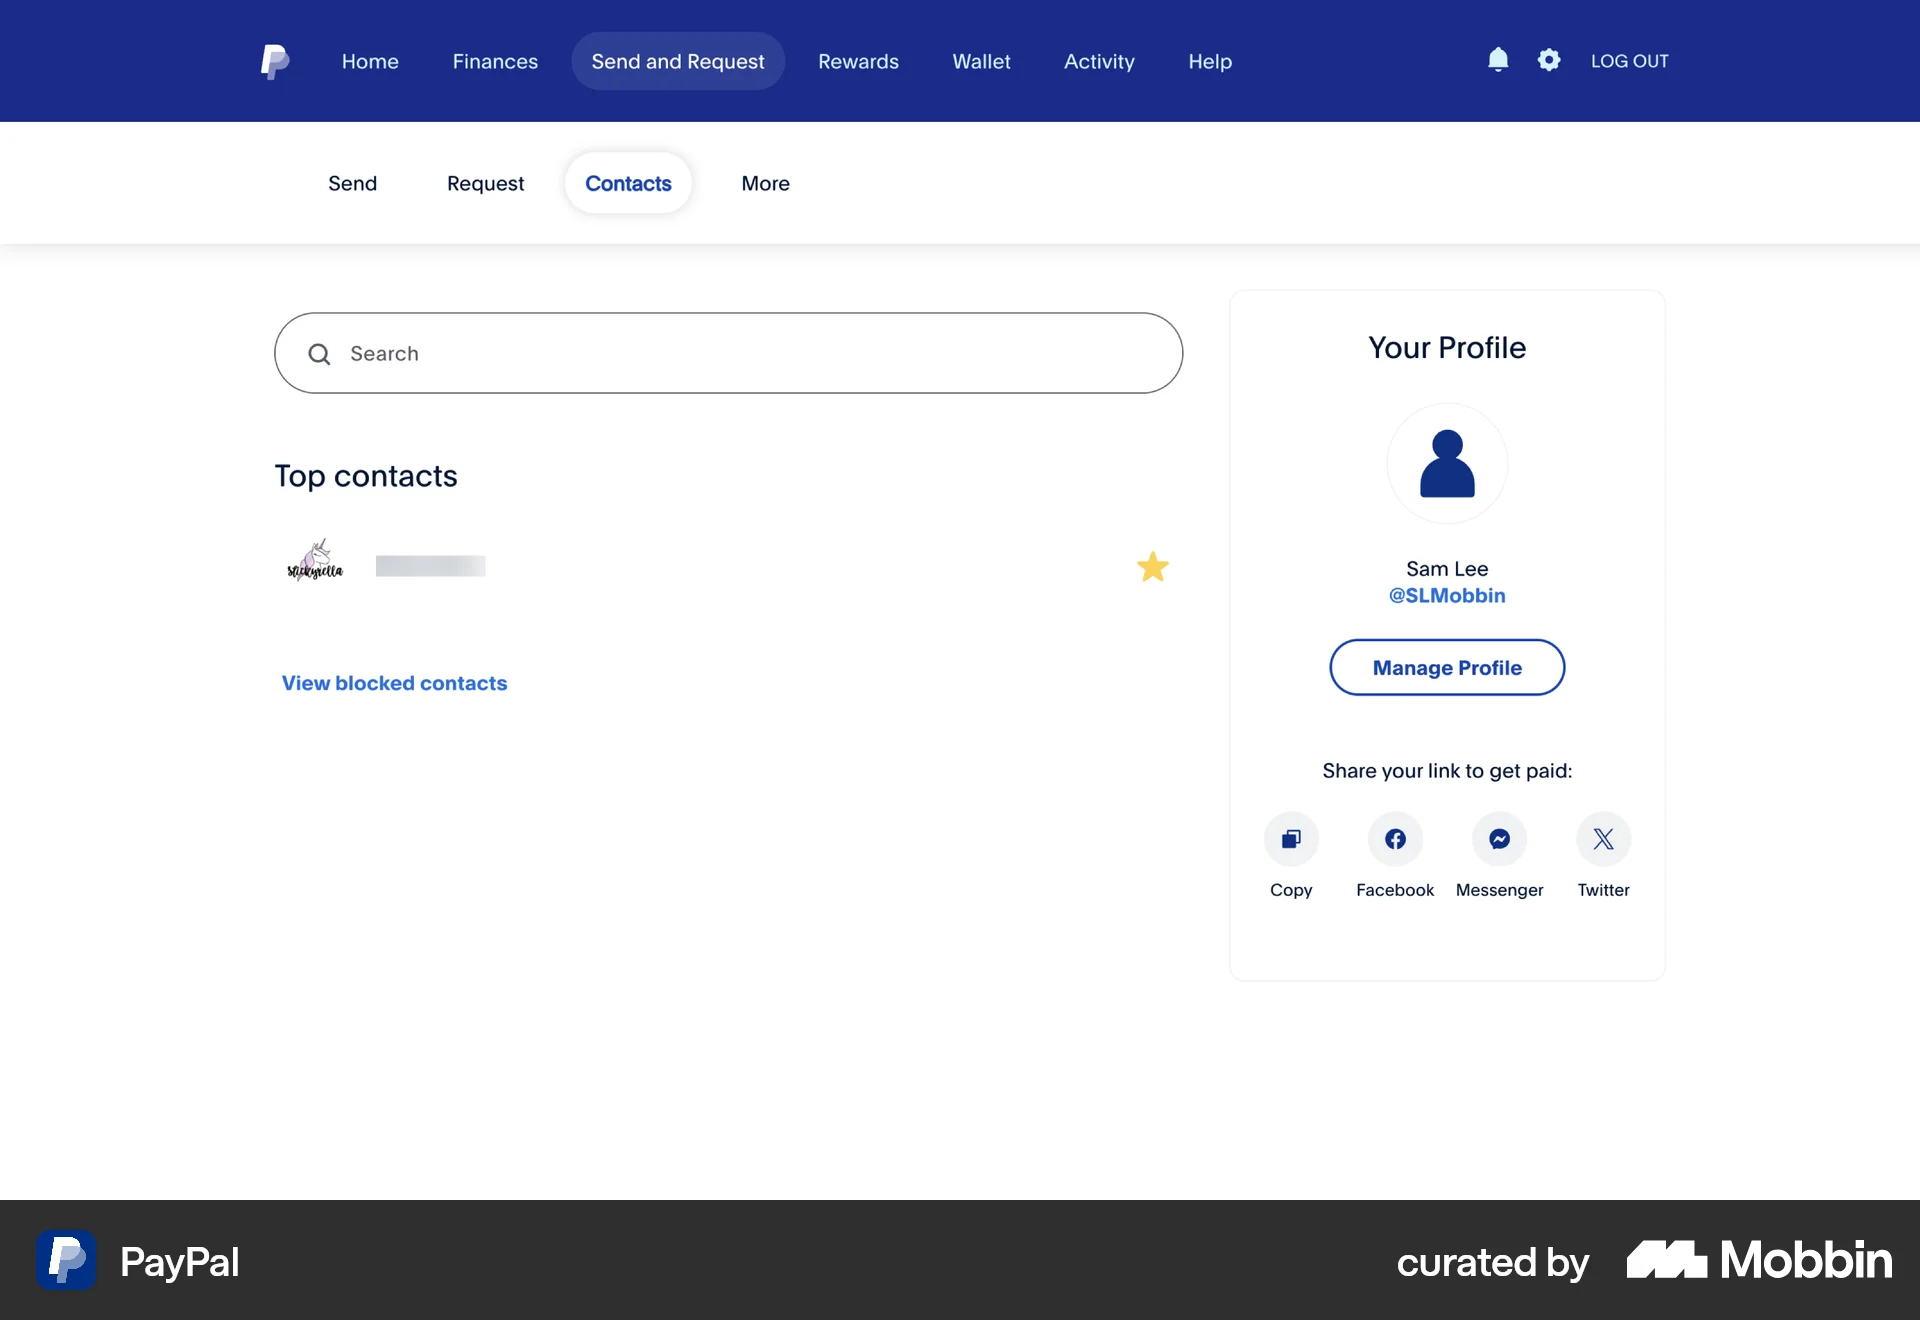Open the notification bell icon

(1497, 60)
